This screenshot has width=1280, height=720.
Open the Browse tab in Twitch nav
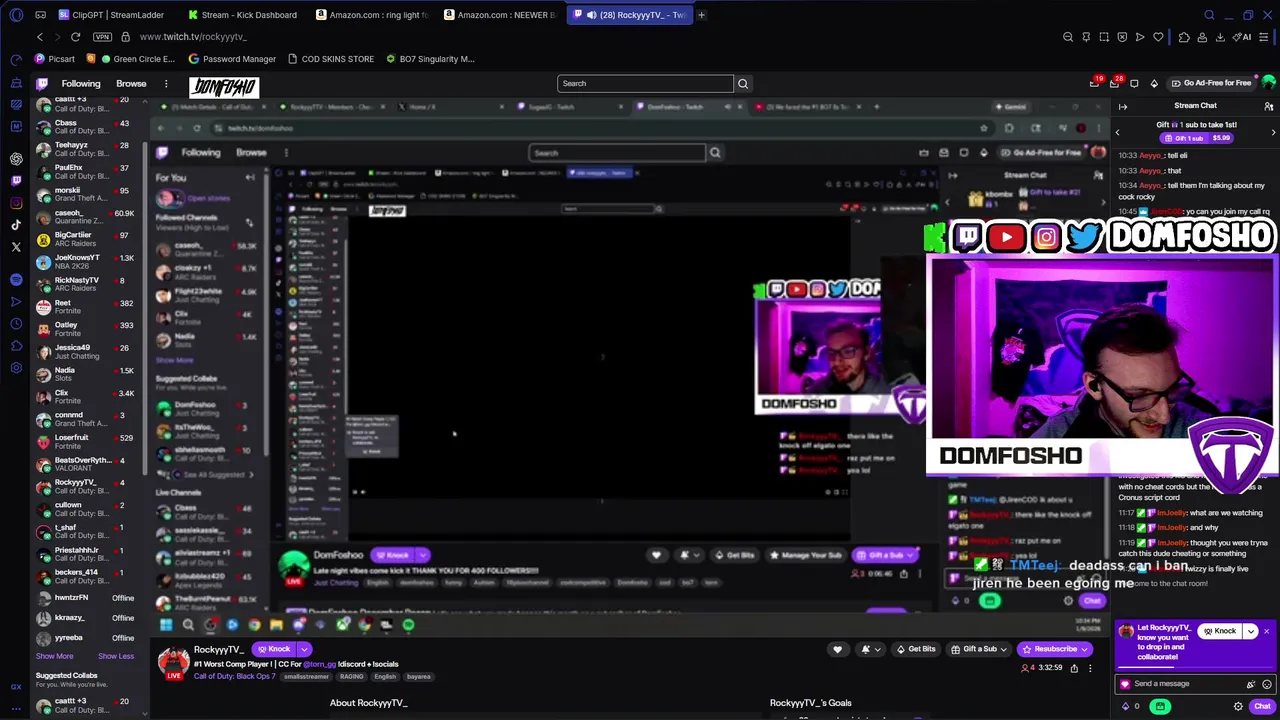point(131,84)
